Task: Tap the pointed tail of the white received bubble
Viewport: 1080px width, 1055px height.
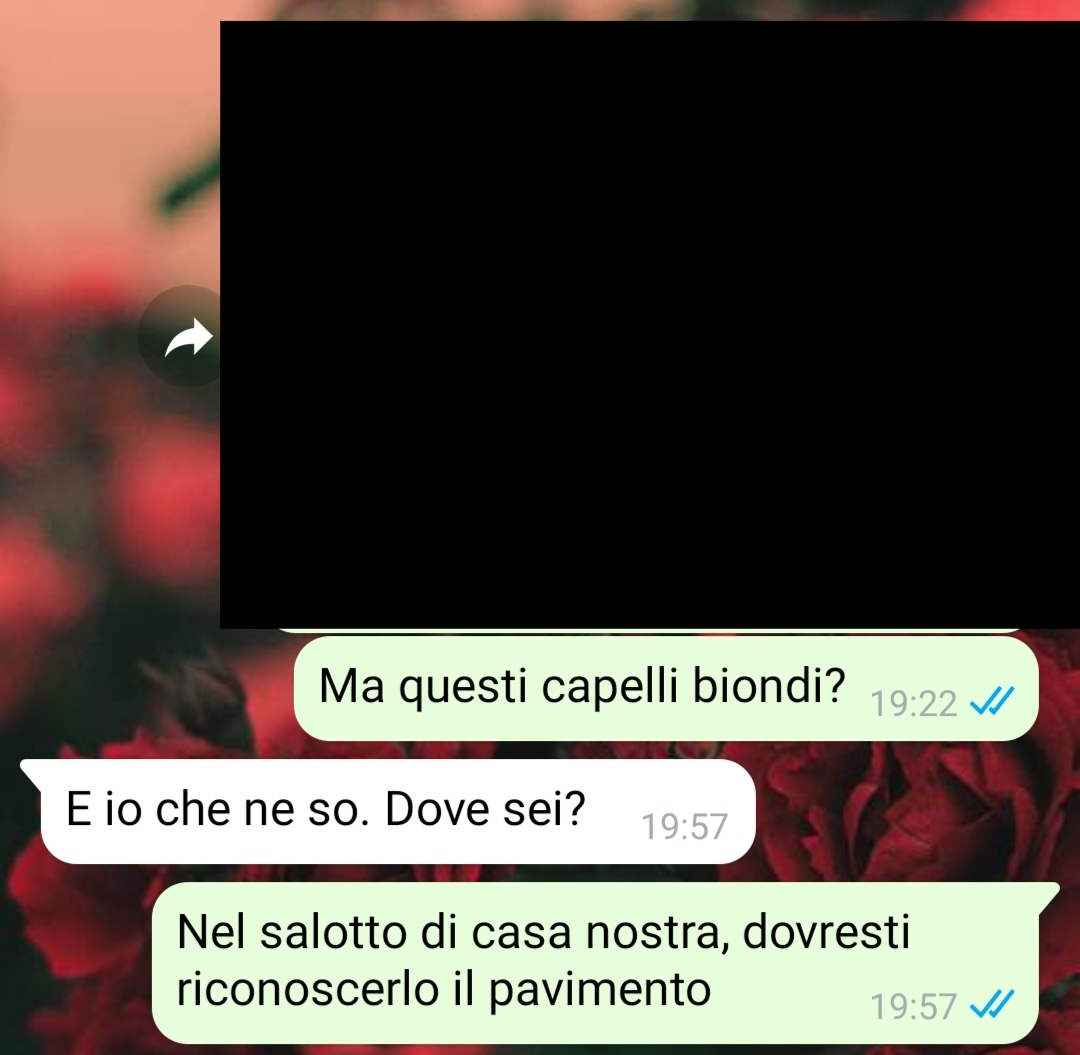Action: tap(32, 769)
